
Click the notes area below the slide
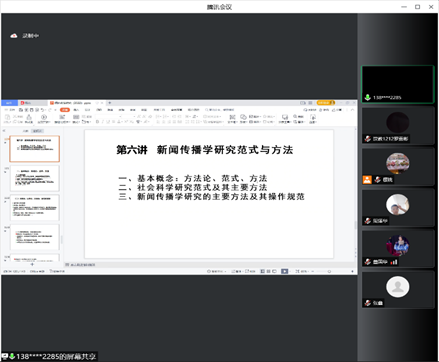pos(209,265)
